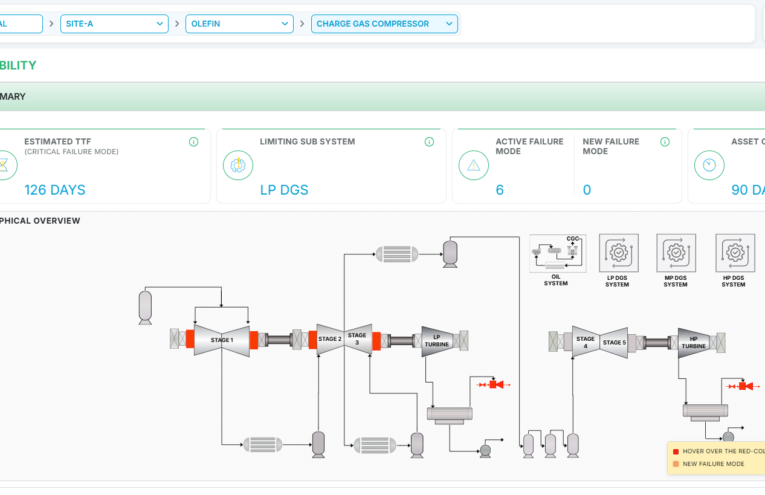Select the HP TURBINE
This screenshot has width=765, height=495.
click(x=693, y=343)
